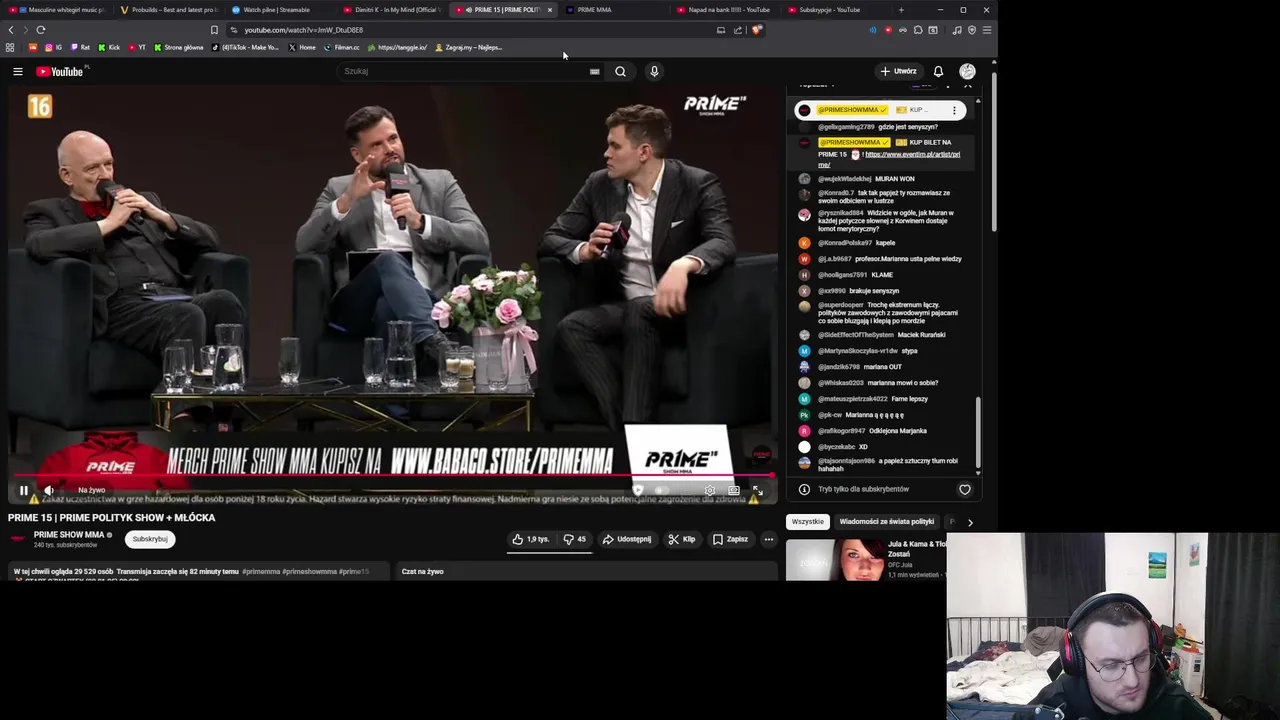This screenshot has width=1280, height=720.
Task: Bookmark this page from address bar
Action: pos(213,30)
